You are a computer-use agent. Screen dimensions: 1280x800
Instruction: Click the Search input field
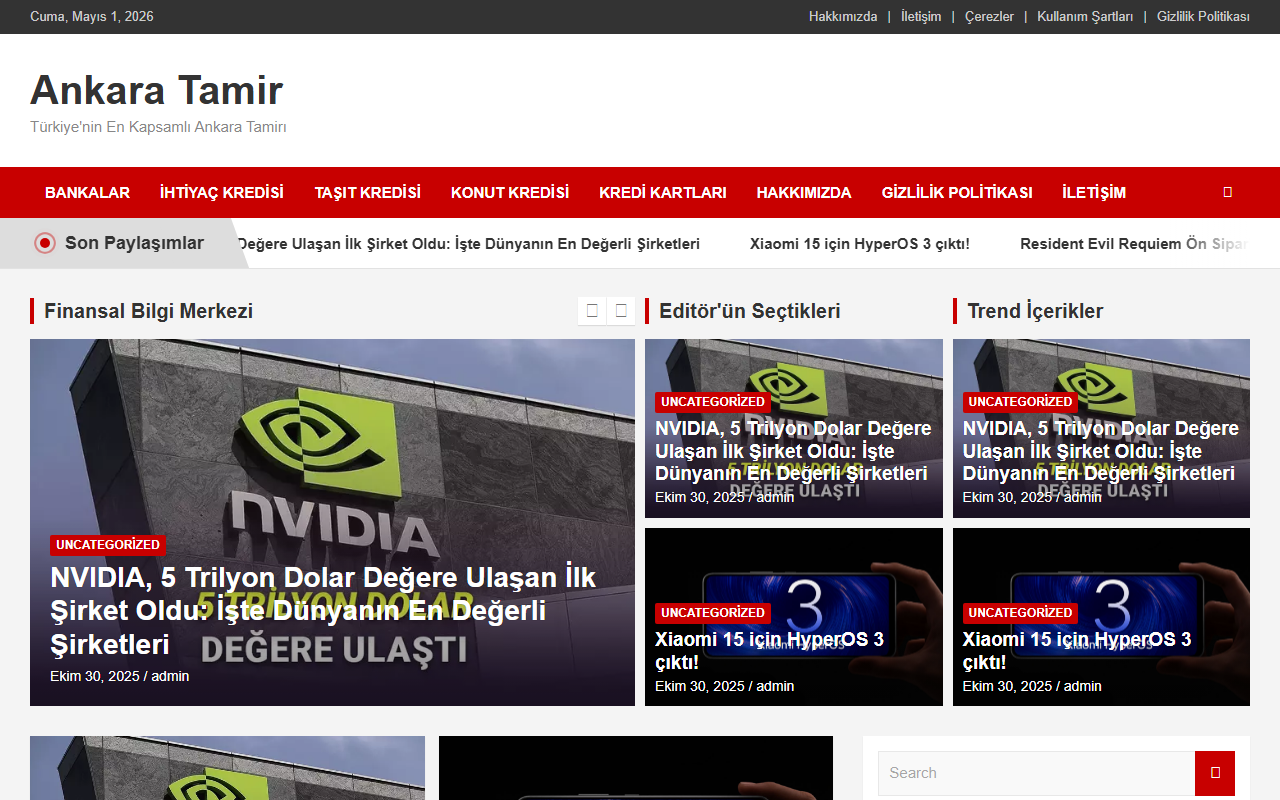click(1036, 773)
